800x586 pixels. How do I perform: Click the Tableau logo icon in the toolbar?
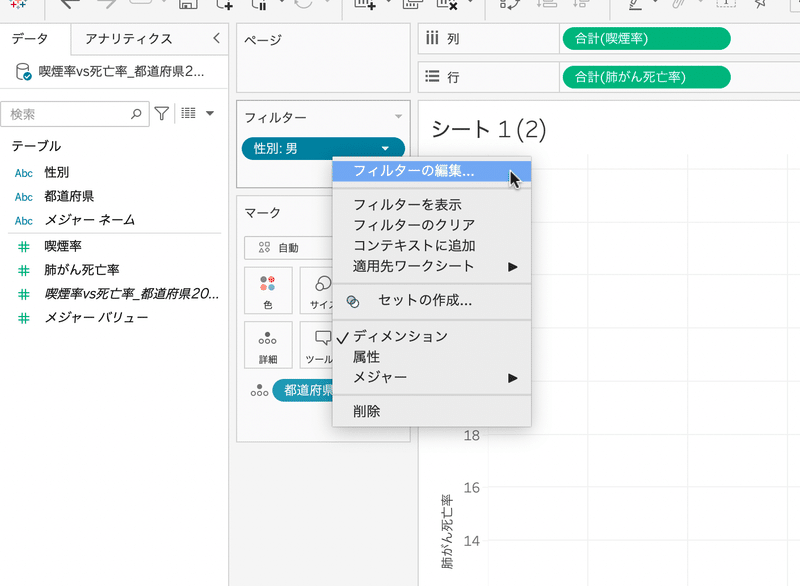[x=18, y=3]
